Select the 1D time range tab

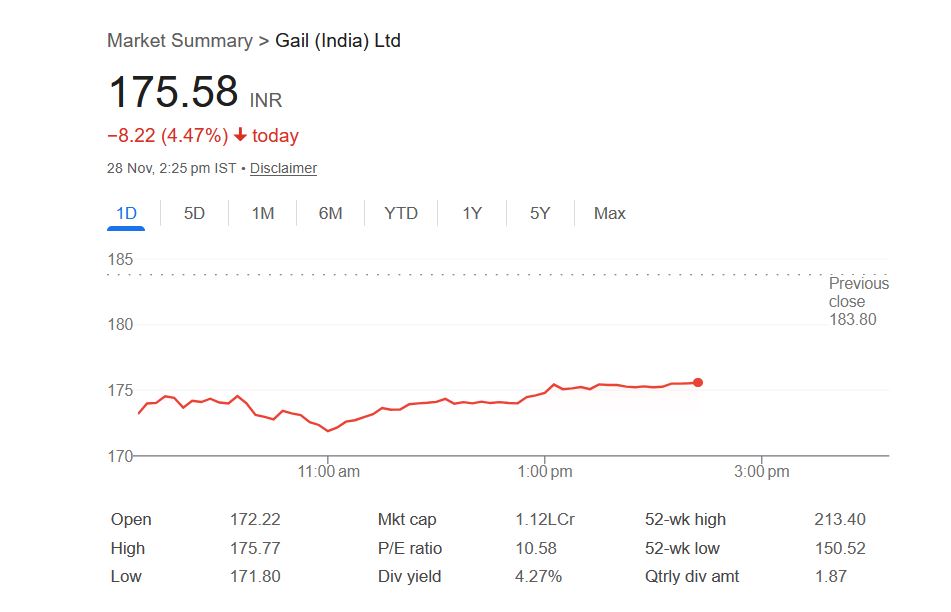coord(126,213)
